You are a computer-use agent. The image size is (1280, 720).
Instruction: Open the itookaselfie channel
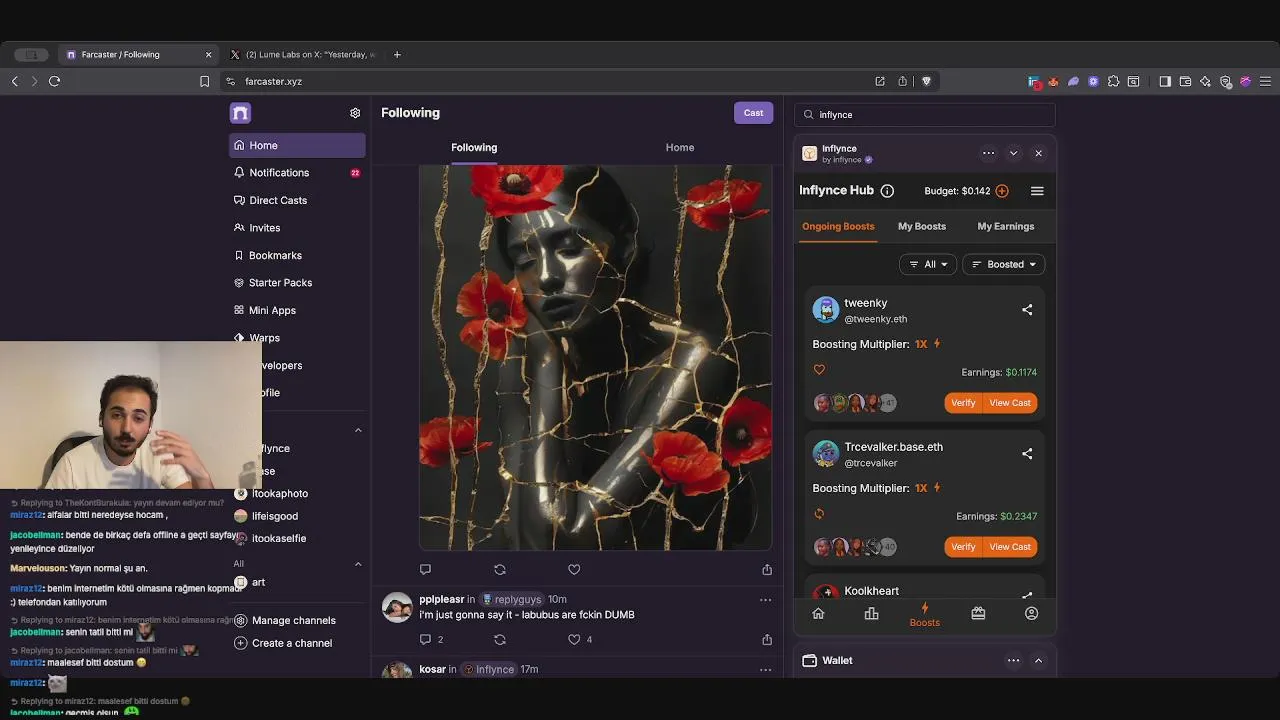tap(270, 538)
